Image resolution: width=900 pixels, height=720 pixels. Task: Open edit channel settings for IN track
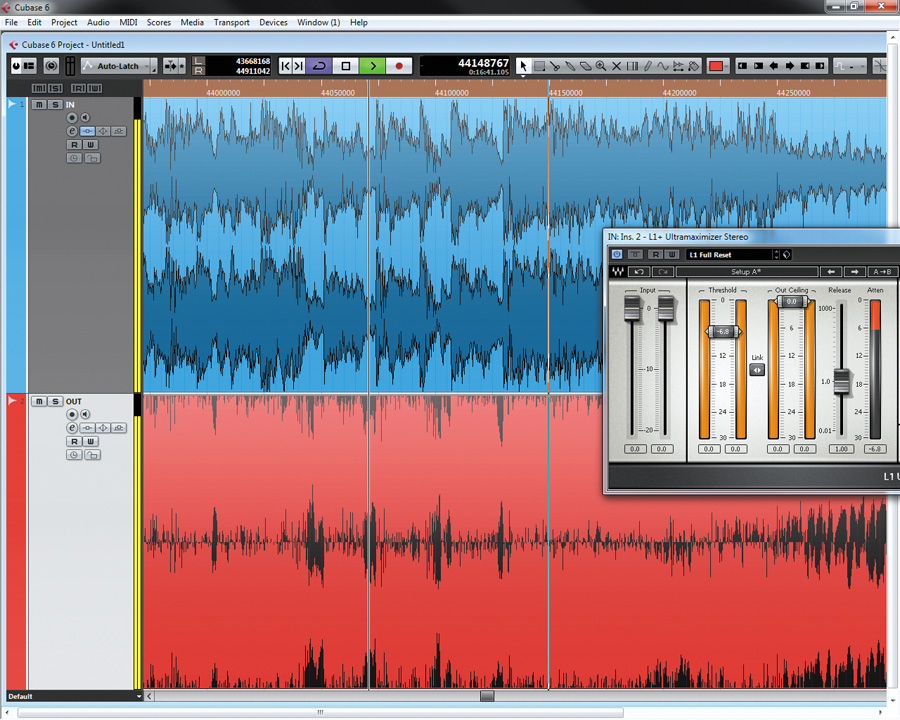click(x=72, y=131)
